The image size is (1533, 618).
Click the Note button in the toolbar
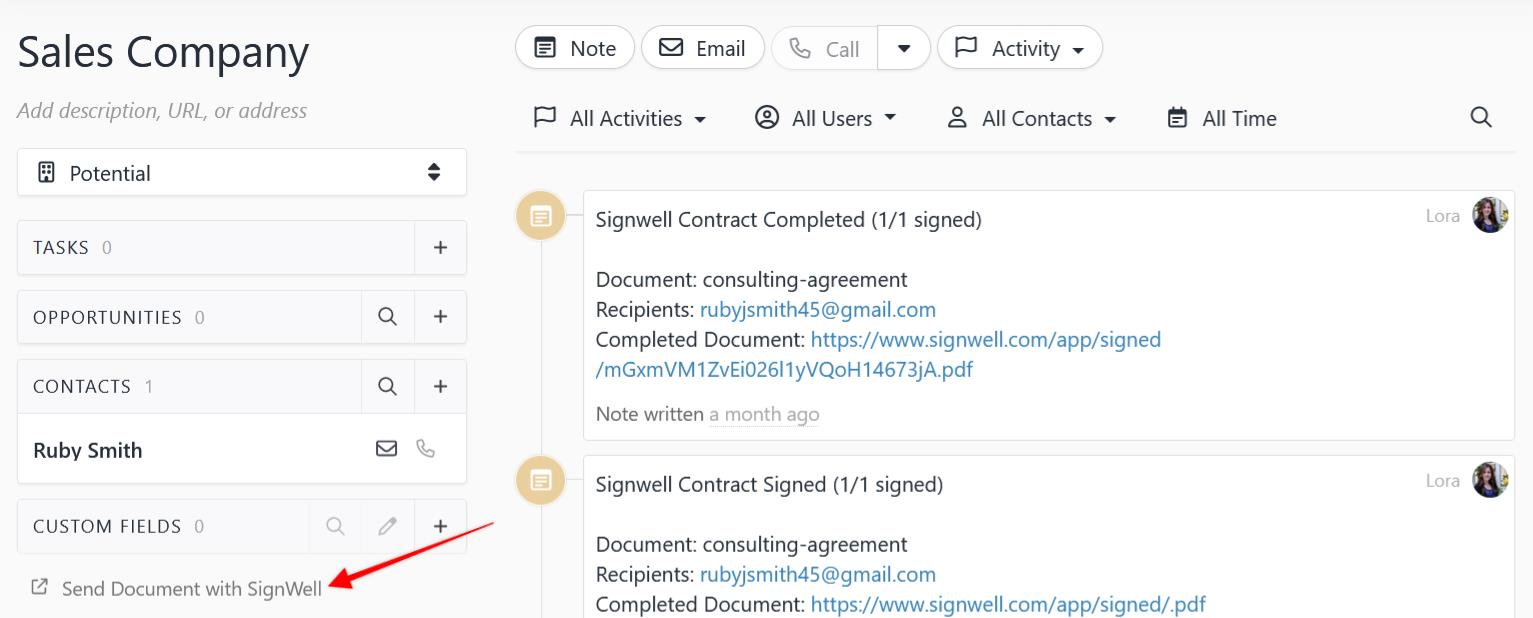574,47
